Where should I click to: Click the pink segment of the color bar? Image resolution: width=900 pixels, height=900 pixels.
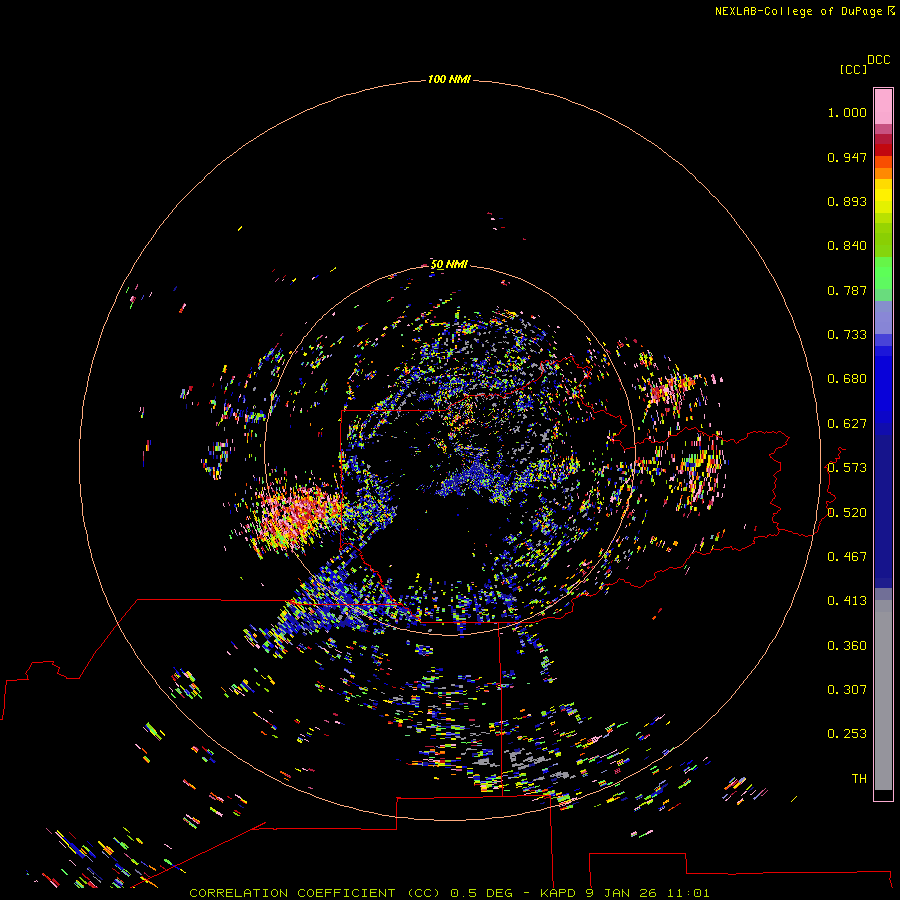click(883, 107)
